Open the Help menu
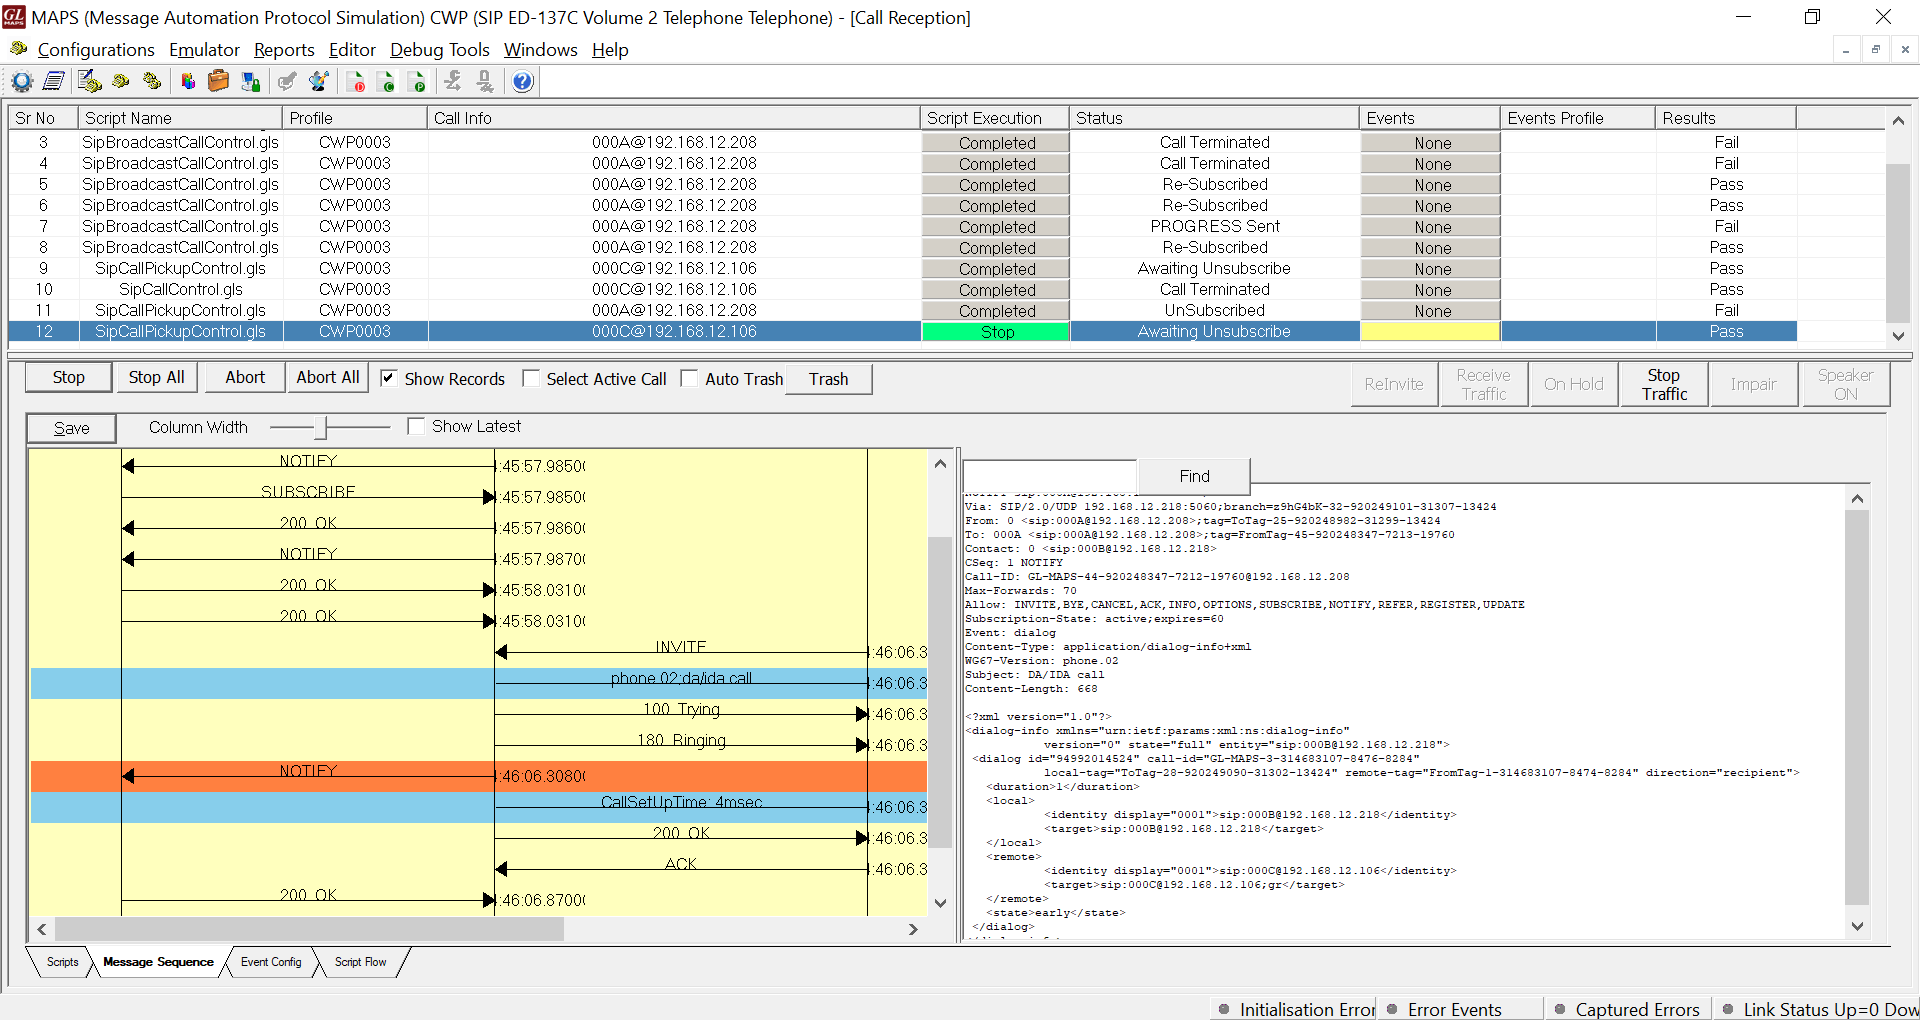 (x=610, y=50)
